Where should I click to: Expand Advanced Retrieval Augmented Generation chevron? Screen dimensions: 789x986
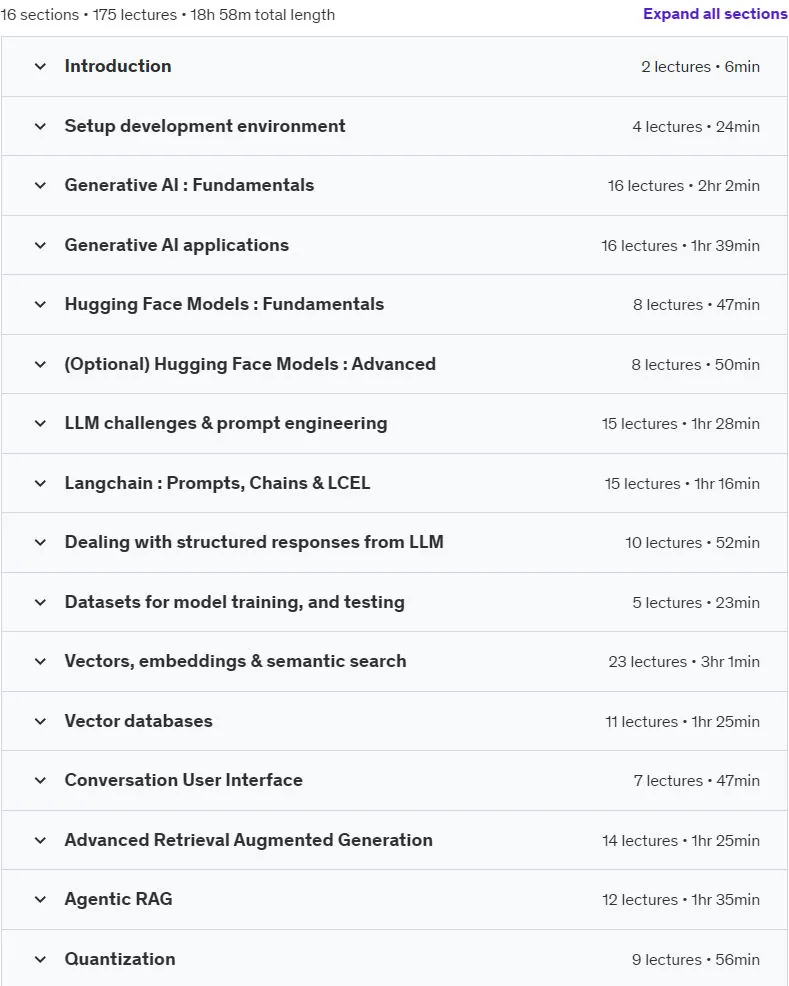coord(40,840)
